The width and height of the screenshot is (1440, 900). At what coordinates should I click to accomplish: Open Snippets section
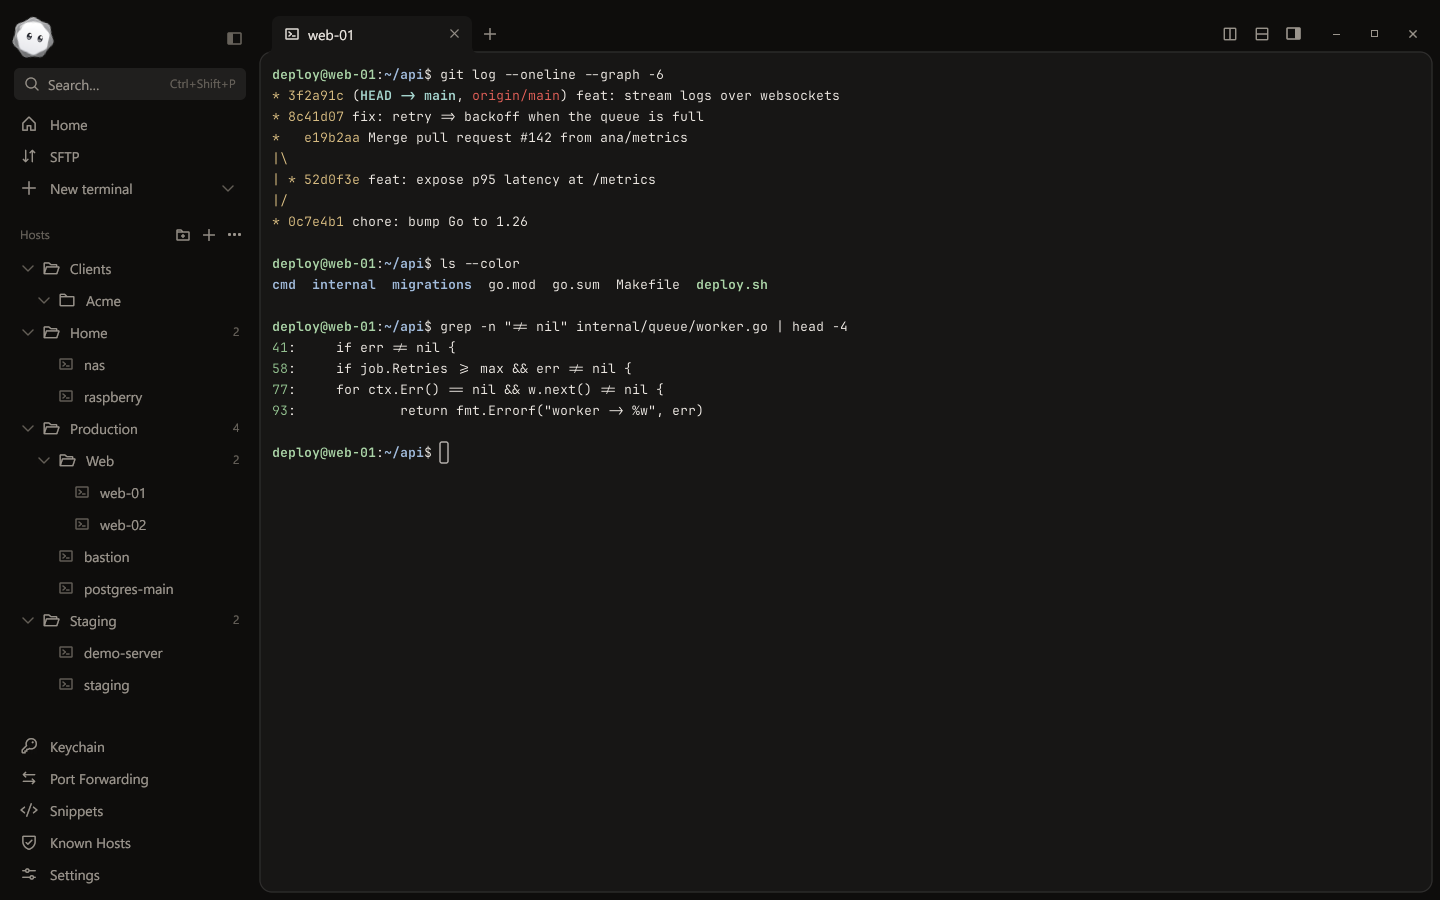click(x=130, y=811)
